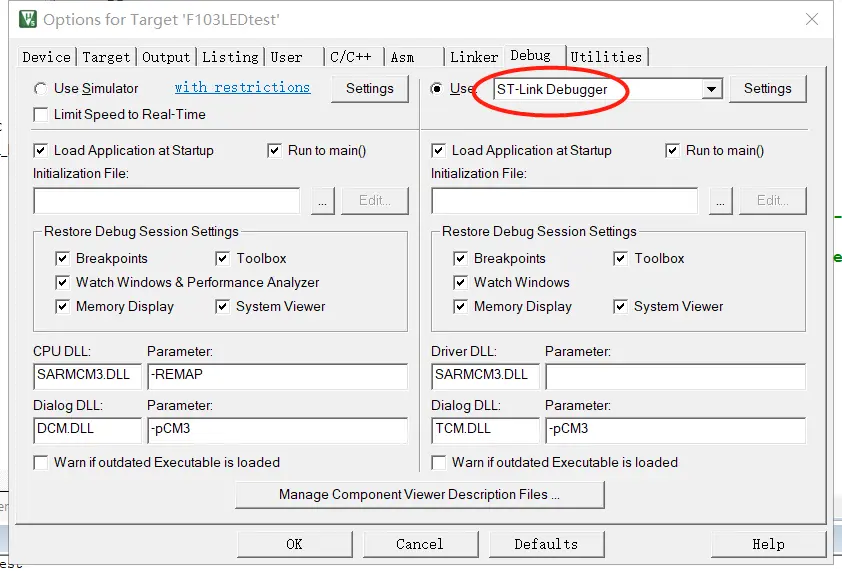The width and height of the screenshot is (842, 573).
Task: Click the simulator-side Edit... button
Action: click(375, 201)
